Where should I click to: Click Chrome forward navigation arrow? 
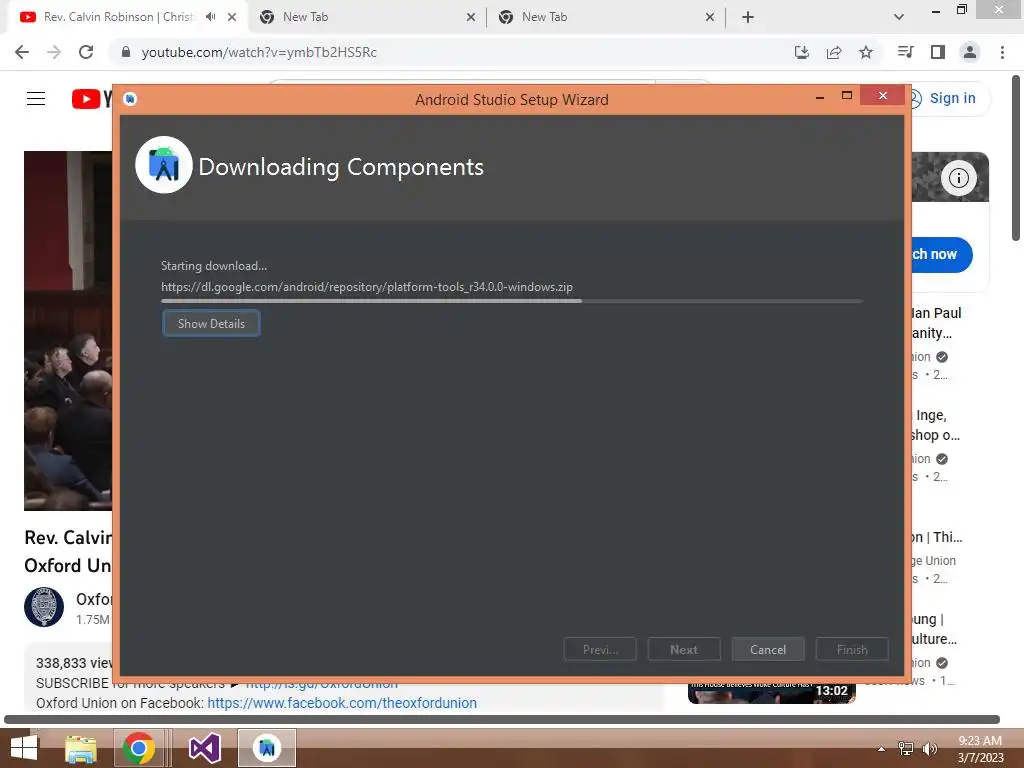(54, 52)
